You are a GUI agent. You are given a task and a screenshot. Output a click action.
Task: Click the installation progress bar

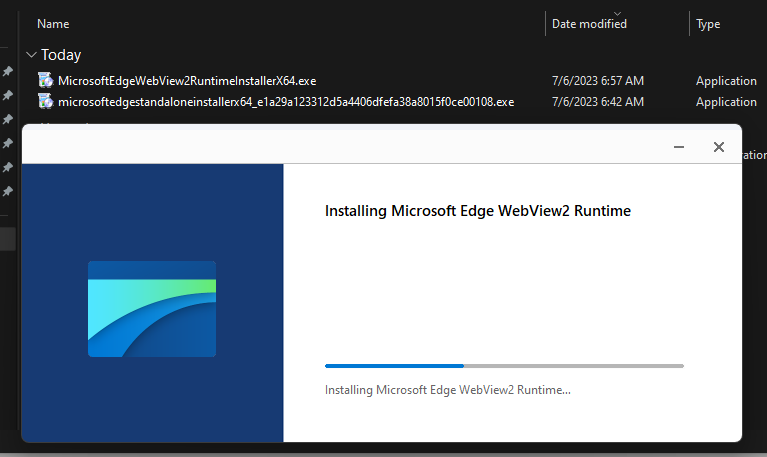pyautogui.click(x=504, y=366)
